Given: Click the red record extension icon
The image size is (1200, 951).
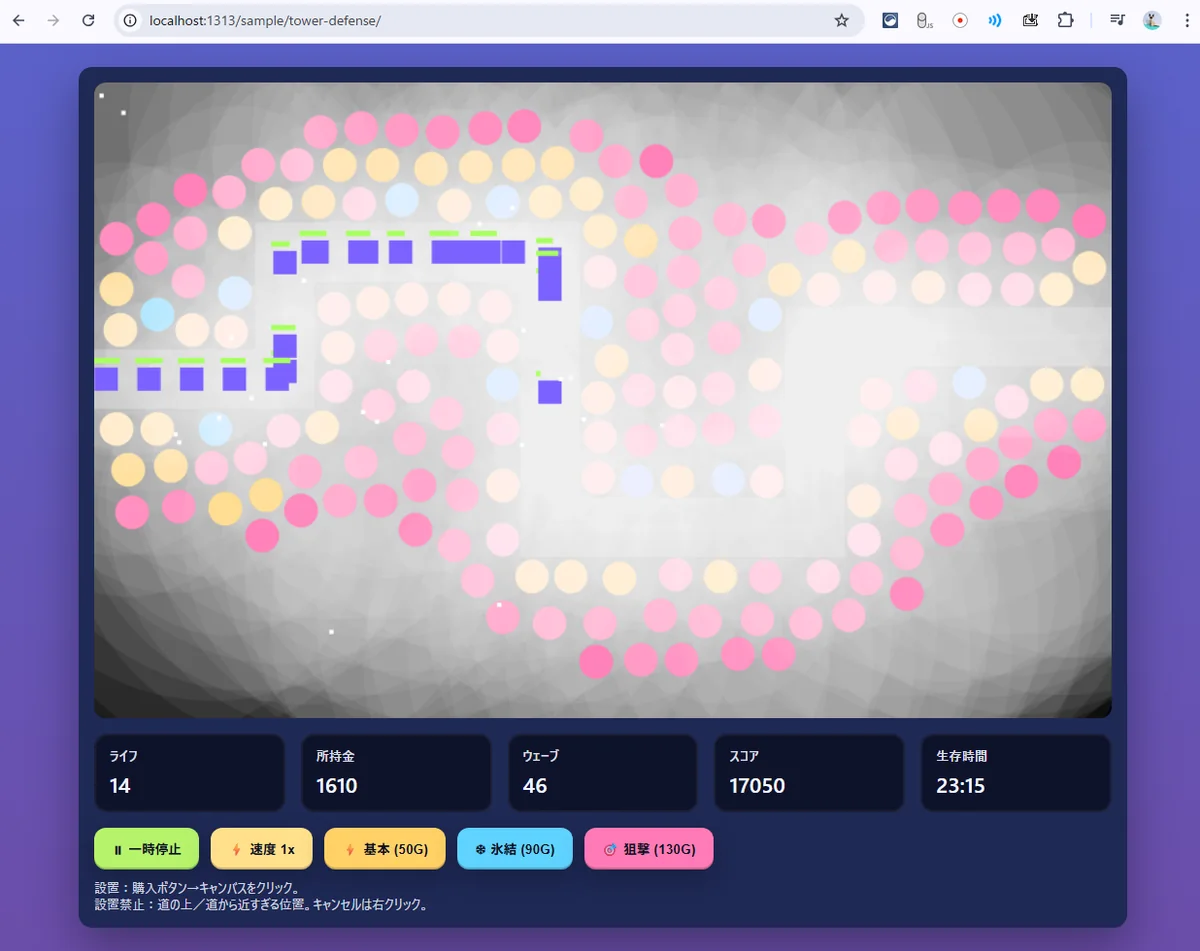Looking at the screenshot, I should coord(960,20).
